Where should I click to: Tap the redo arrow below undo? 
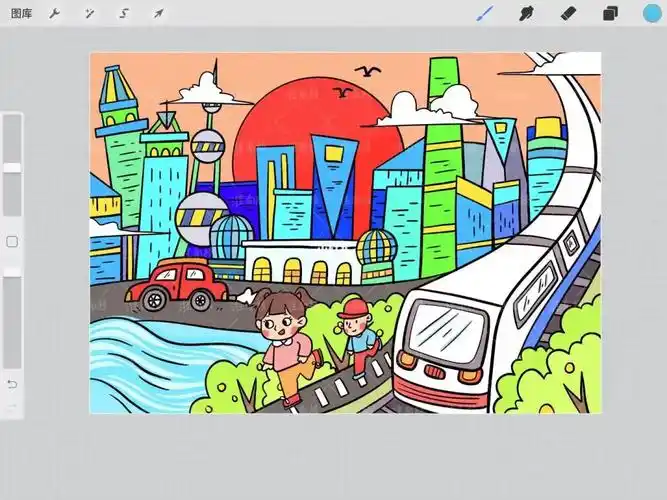pyautogui.click(x=12, y=406)
